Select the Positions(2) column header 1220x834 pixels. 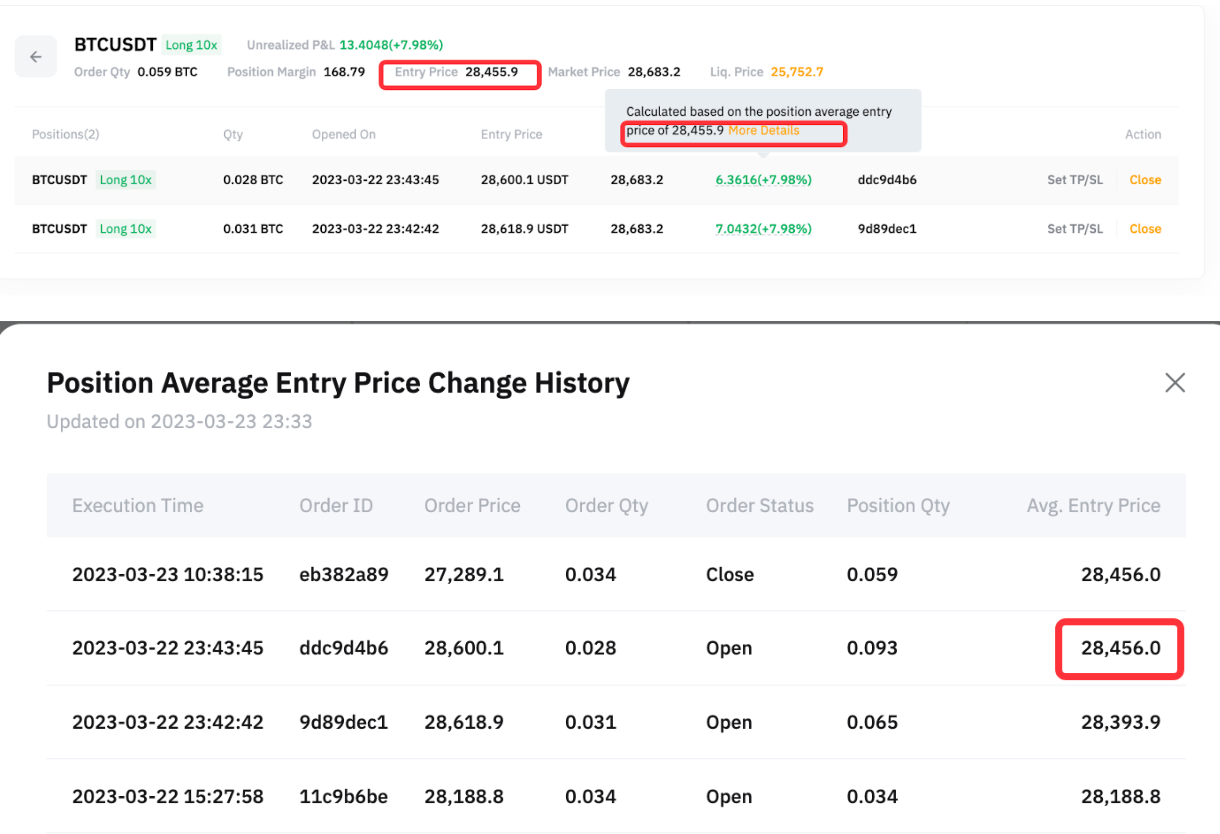[x=65, y=134]
